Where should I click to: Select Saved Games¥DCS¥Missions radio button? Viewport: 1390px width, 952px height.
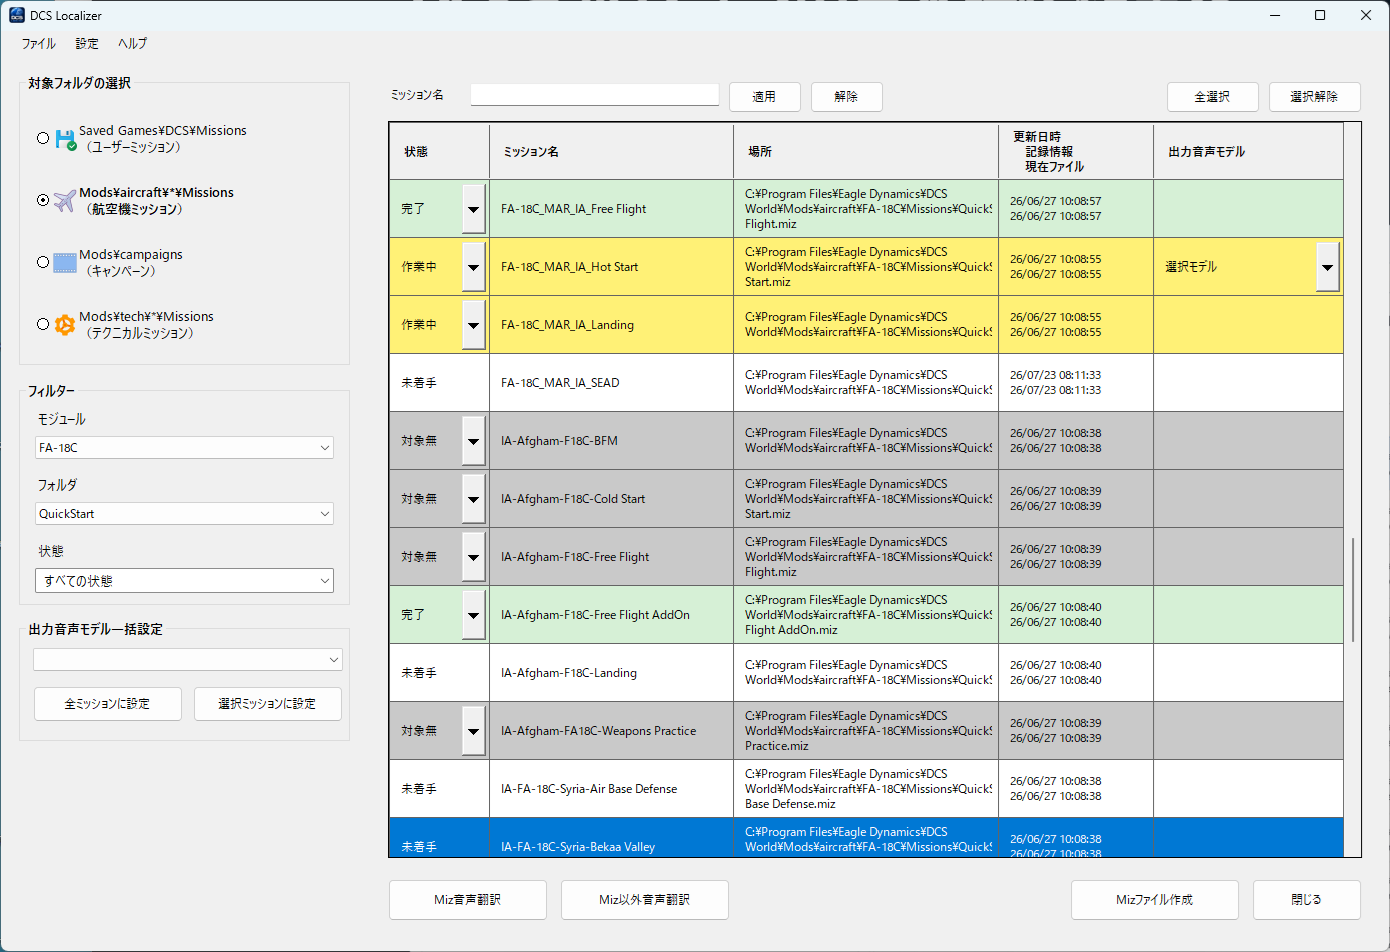tap(43, 138)
